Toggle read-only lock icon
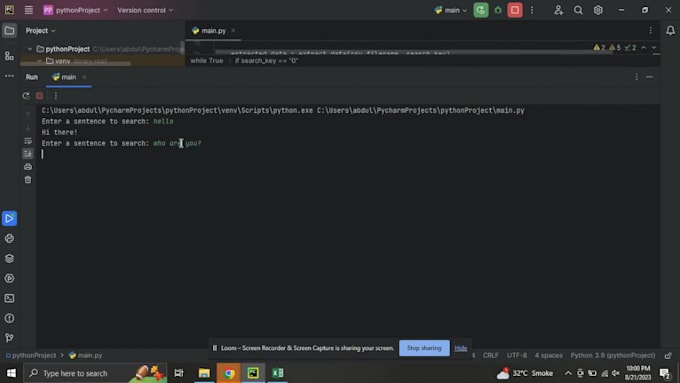 click(x=668, y=355)
